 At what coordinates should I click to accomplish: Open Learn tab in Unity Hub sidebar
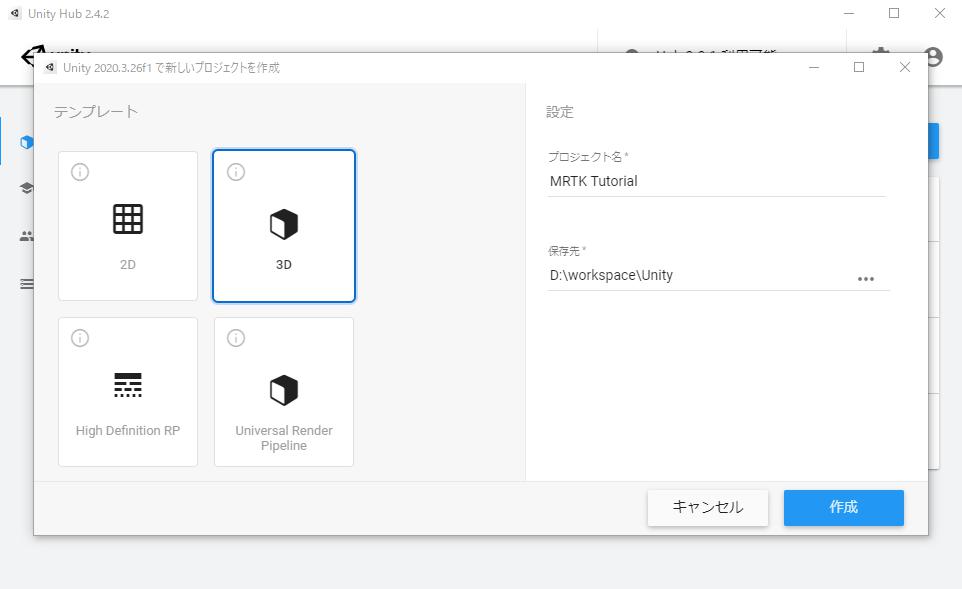pos(26,188)
